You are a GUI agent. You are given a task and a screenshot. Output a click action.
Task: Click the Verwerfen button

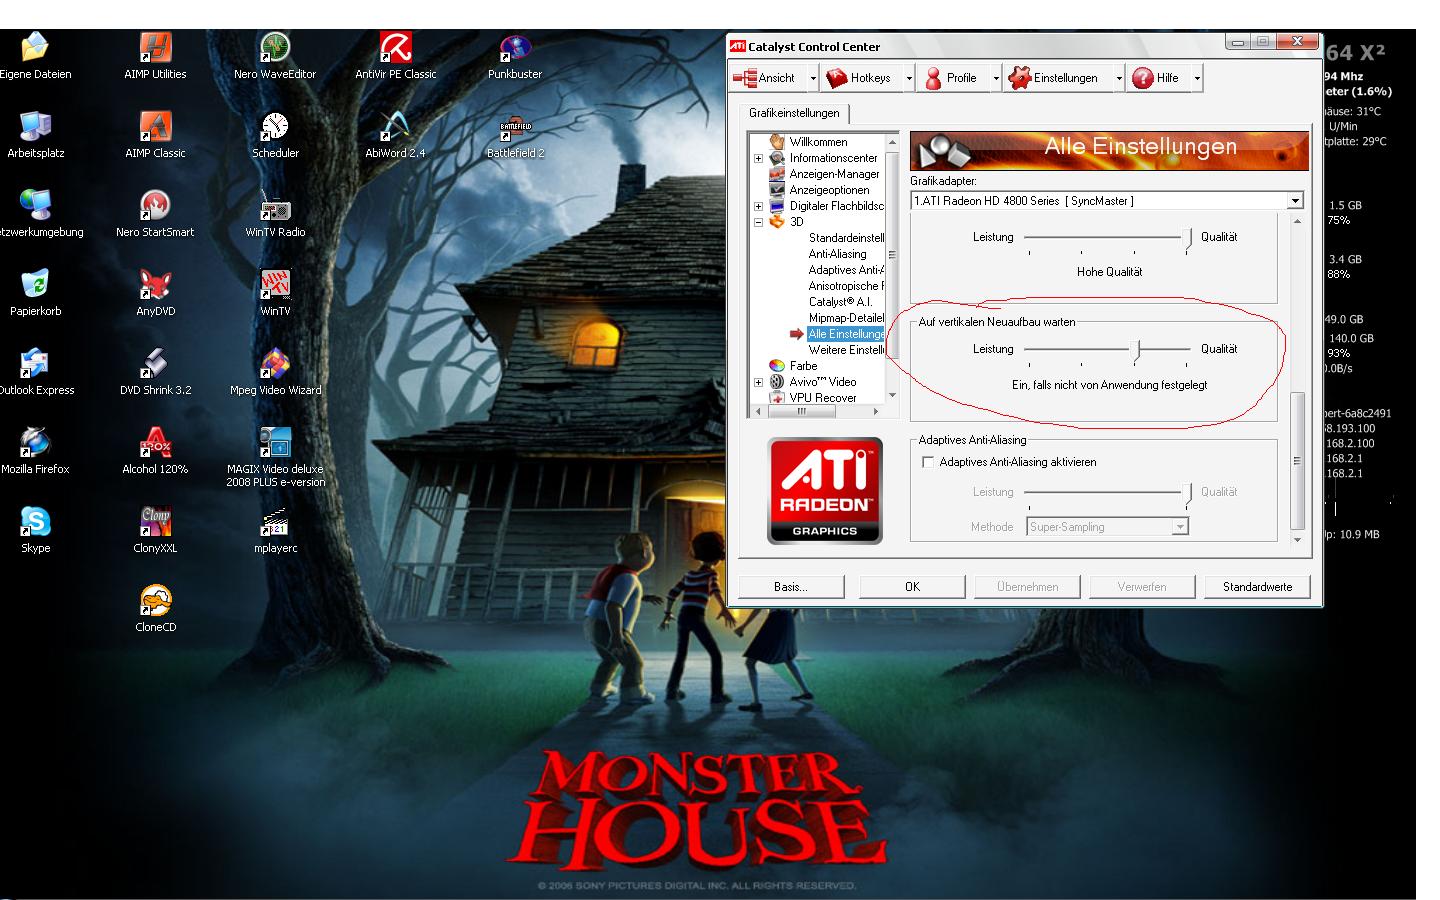(x=1142, y=587)
